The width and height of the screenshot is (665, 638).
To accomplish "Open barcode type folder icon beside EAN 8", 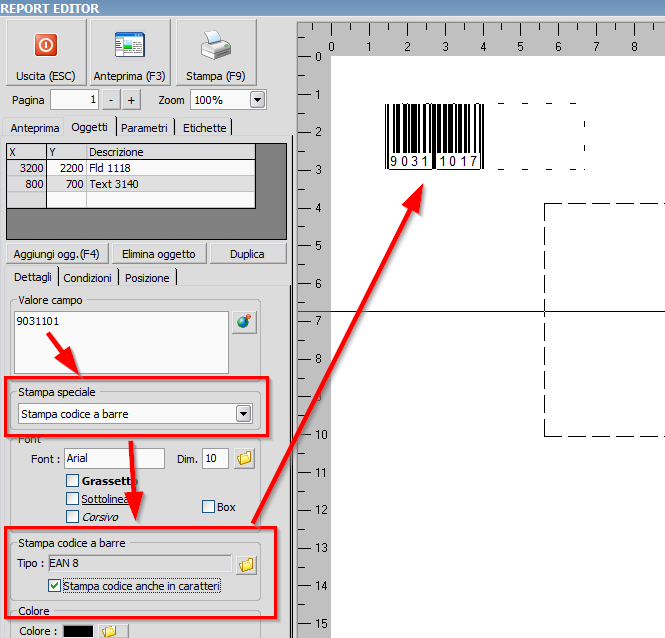I will click(x=246, y=564).
